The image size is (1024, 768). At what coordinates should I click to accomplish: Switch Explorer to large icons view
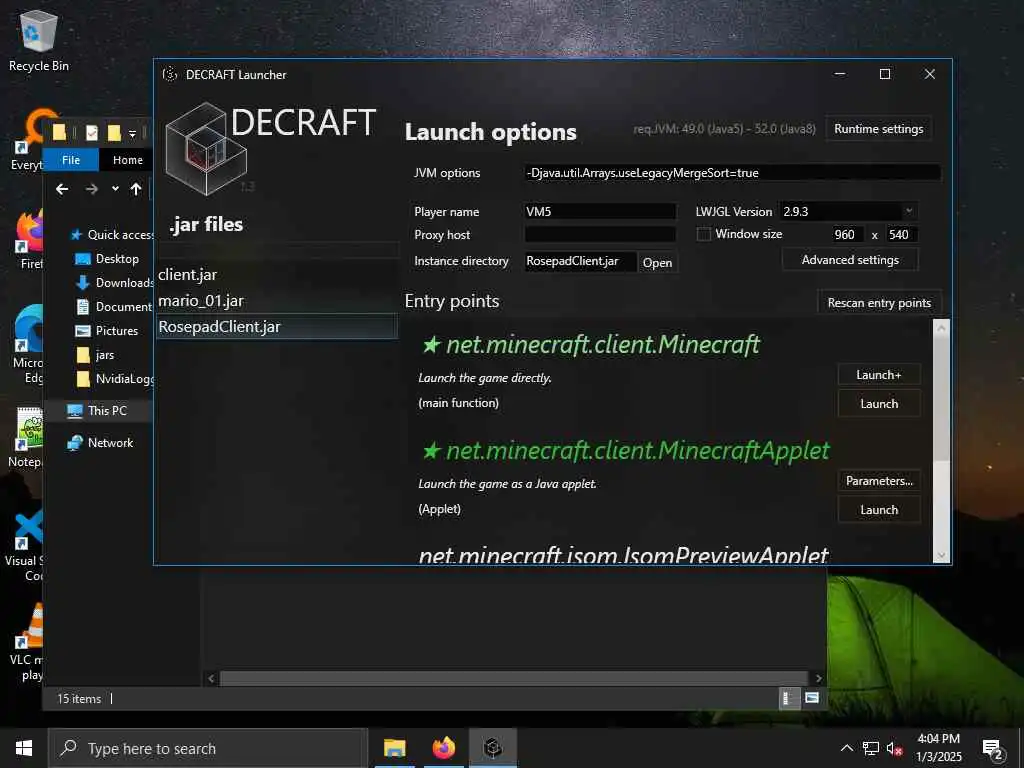[x=812, y=698]
